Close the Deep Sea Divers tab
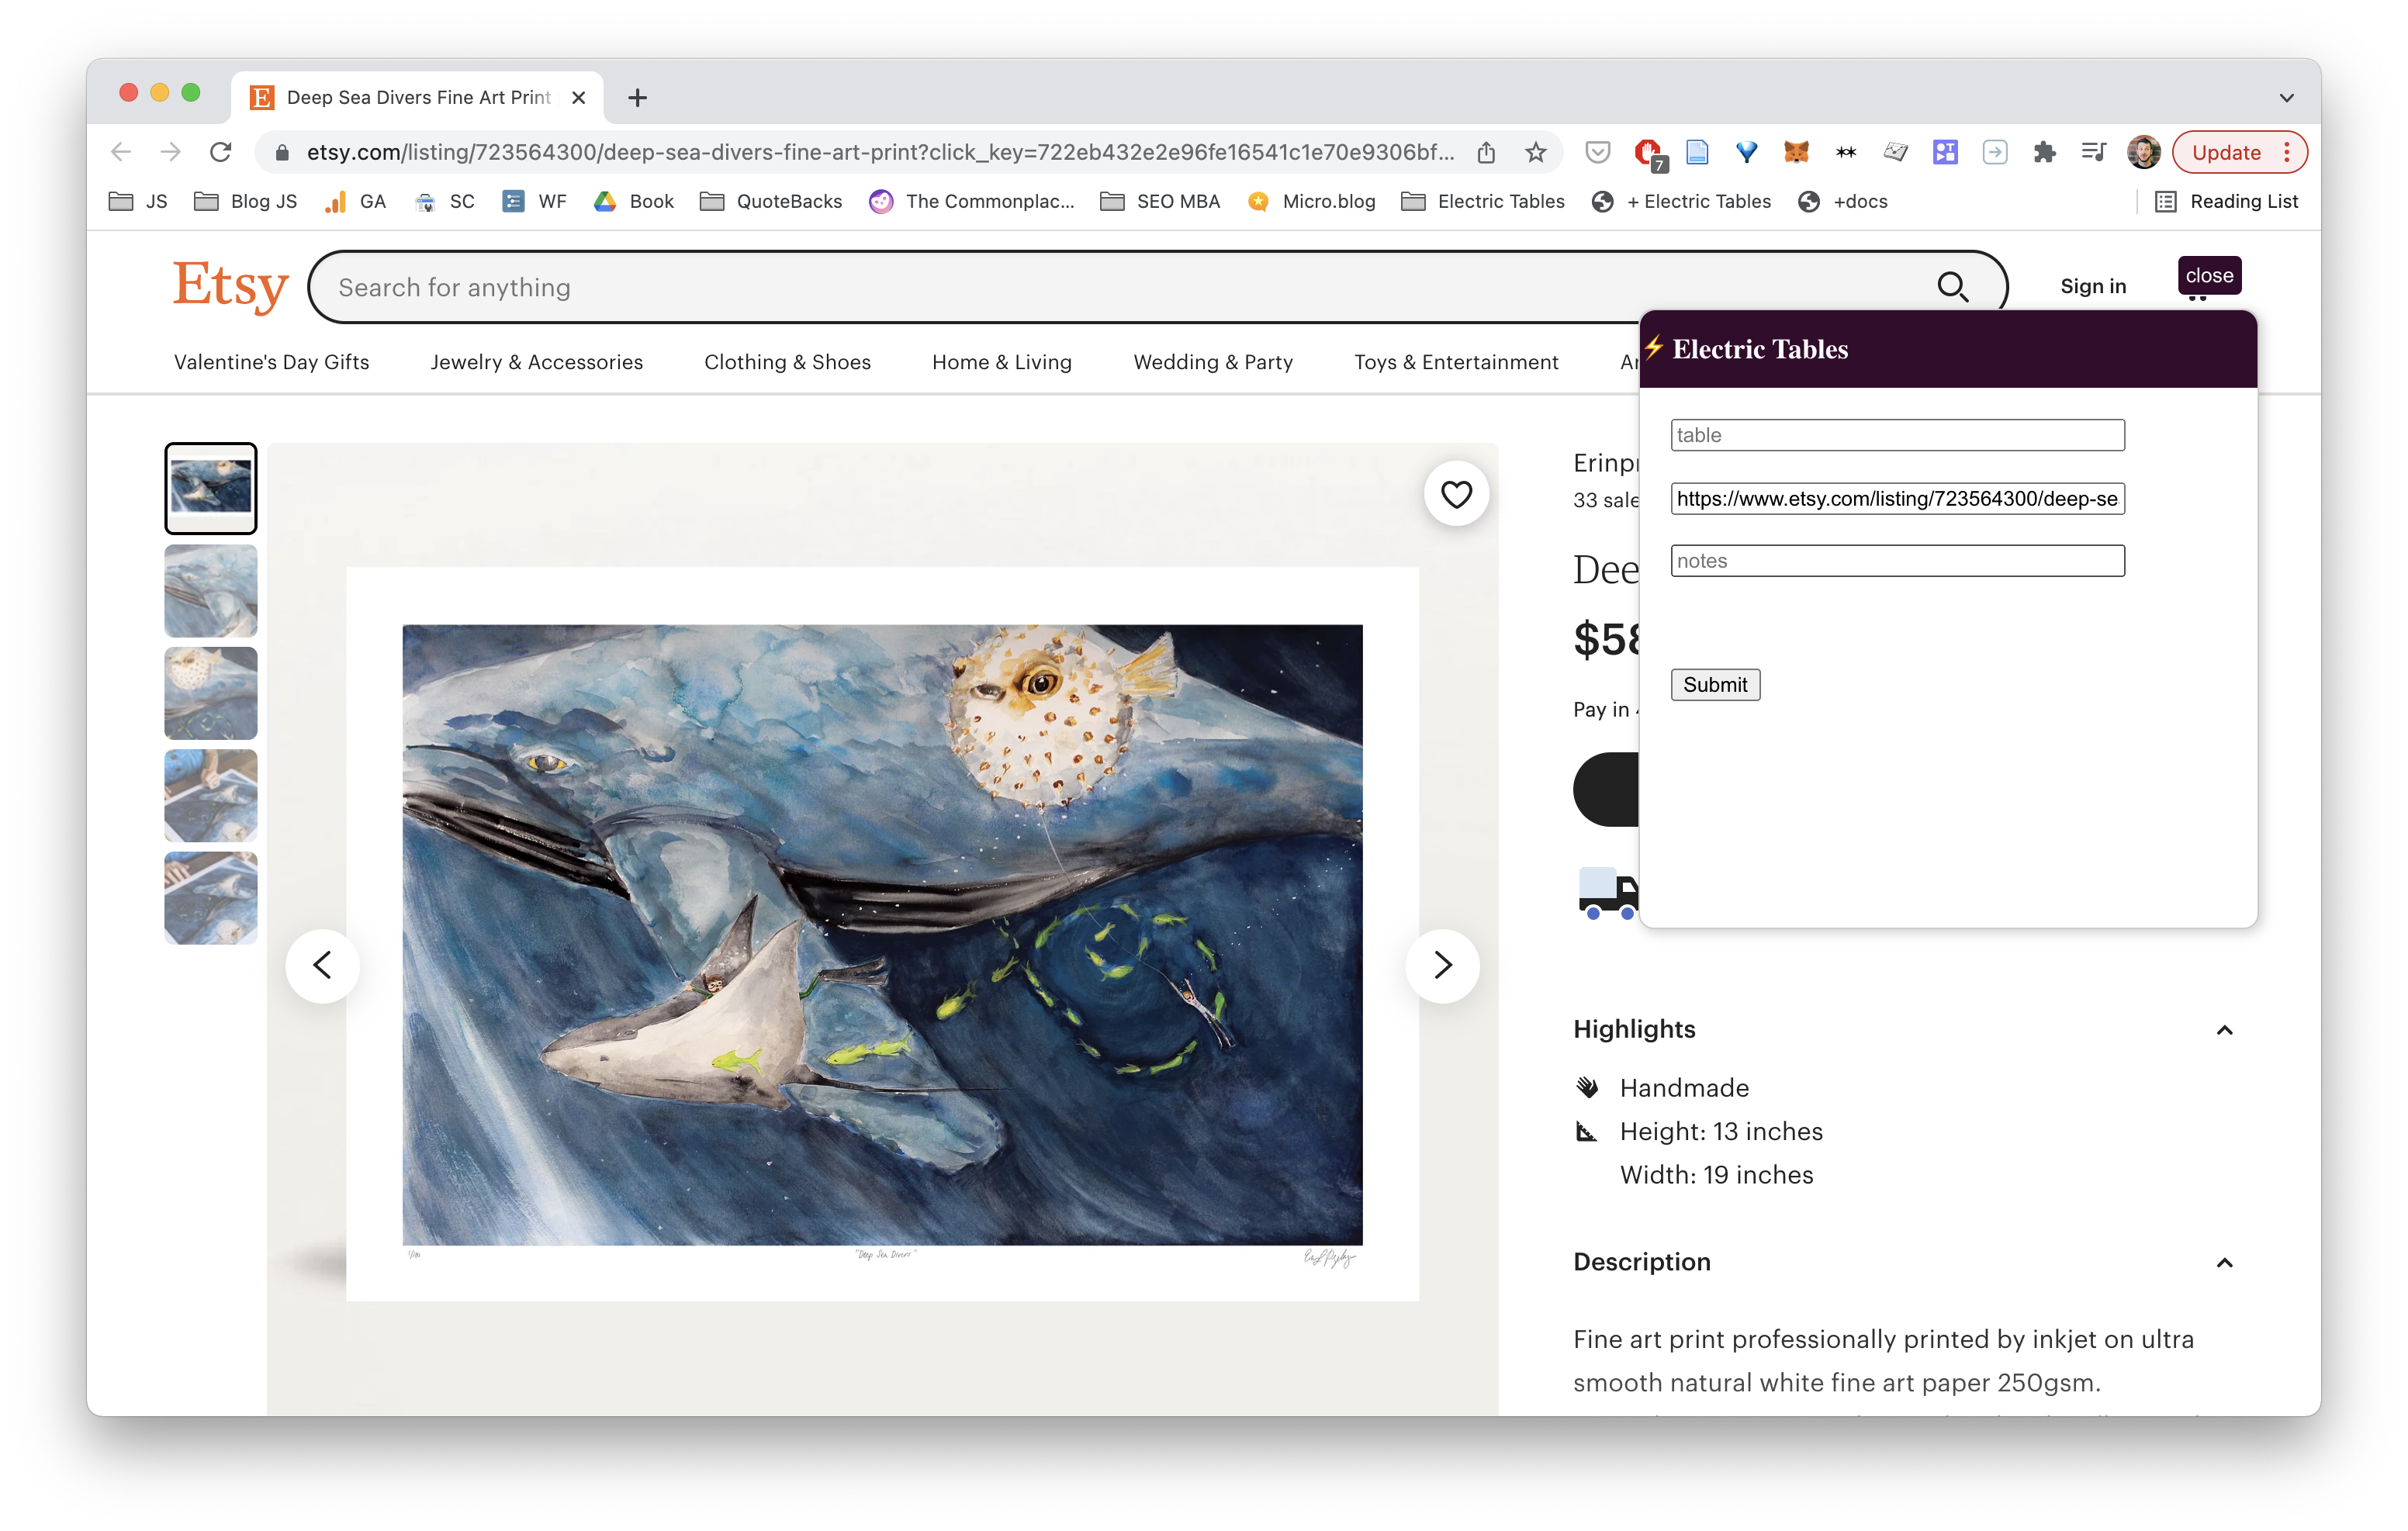Viewport: 2408px width, 1531px height. pos(578,97)
